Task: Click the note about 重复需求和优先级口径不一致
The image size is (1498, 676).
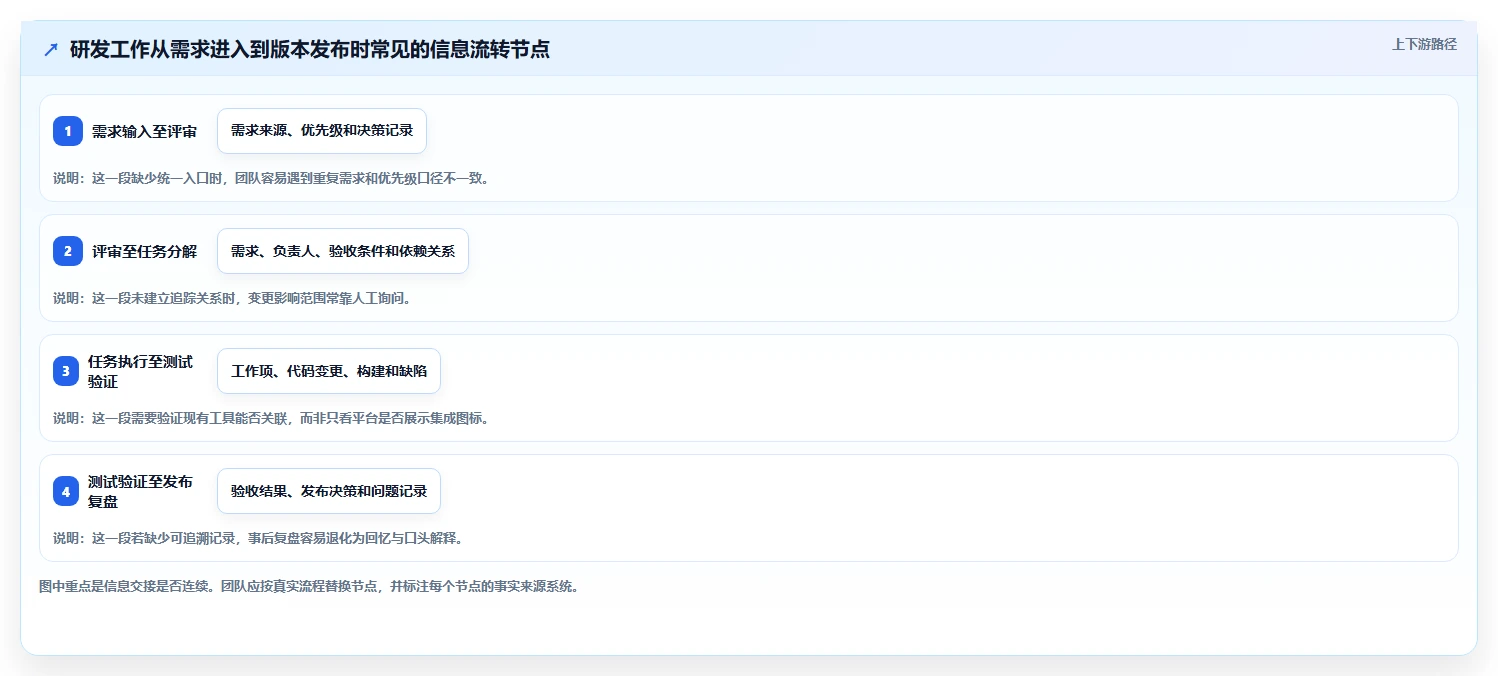Action: [x=271, y=178]
